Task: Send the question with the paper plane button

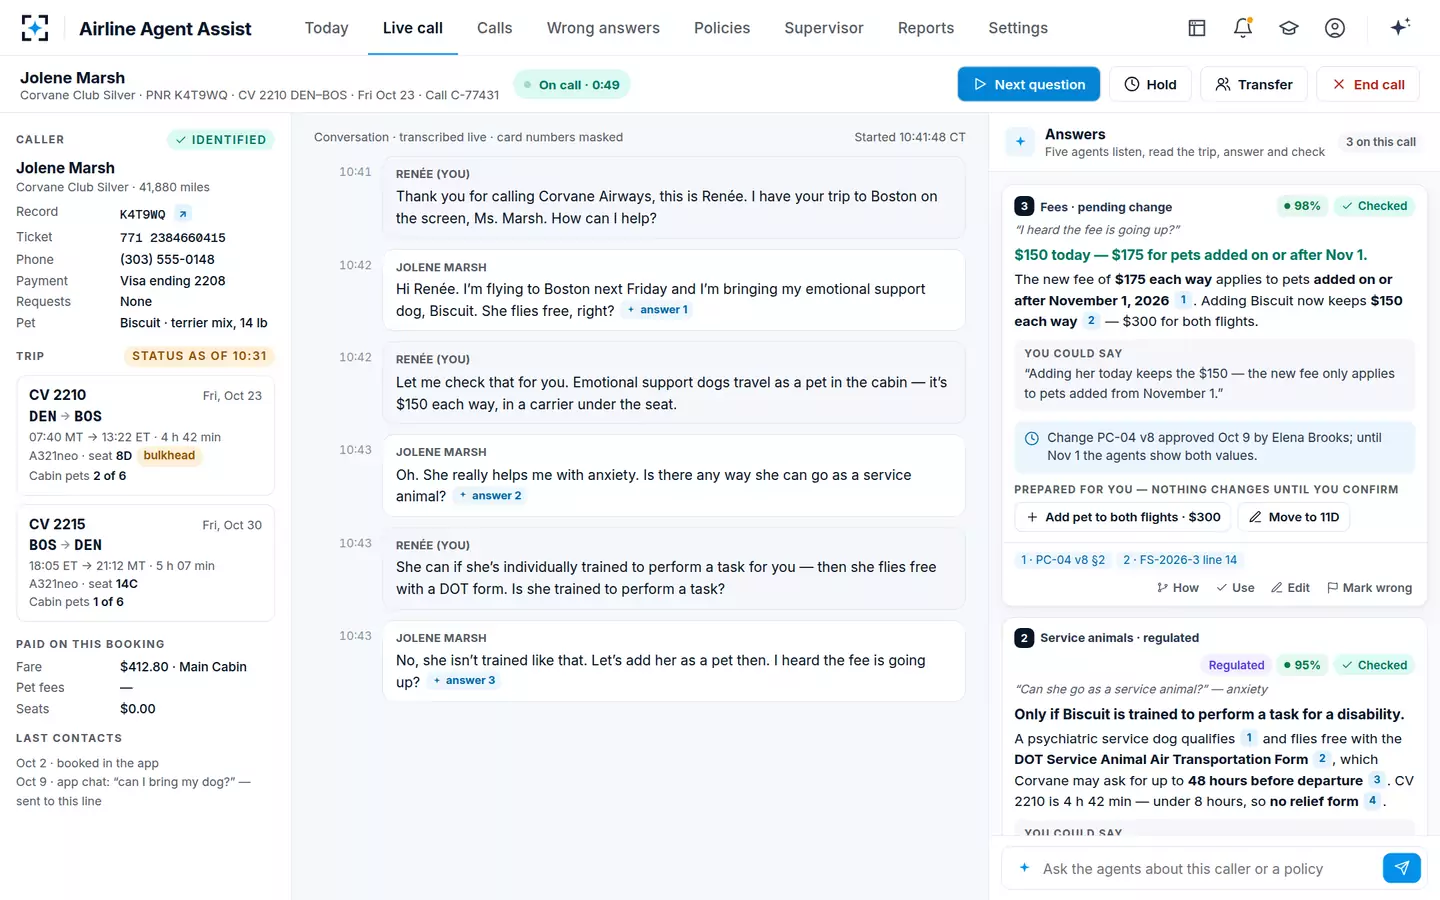Action: 1402,868
